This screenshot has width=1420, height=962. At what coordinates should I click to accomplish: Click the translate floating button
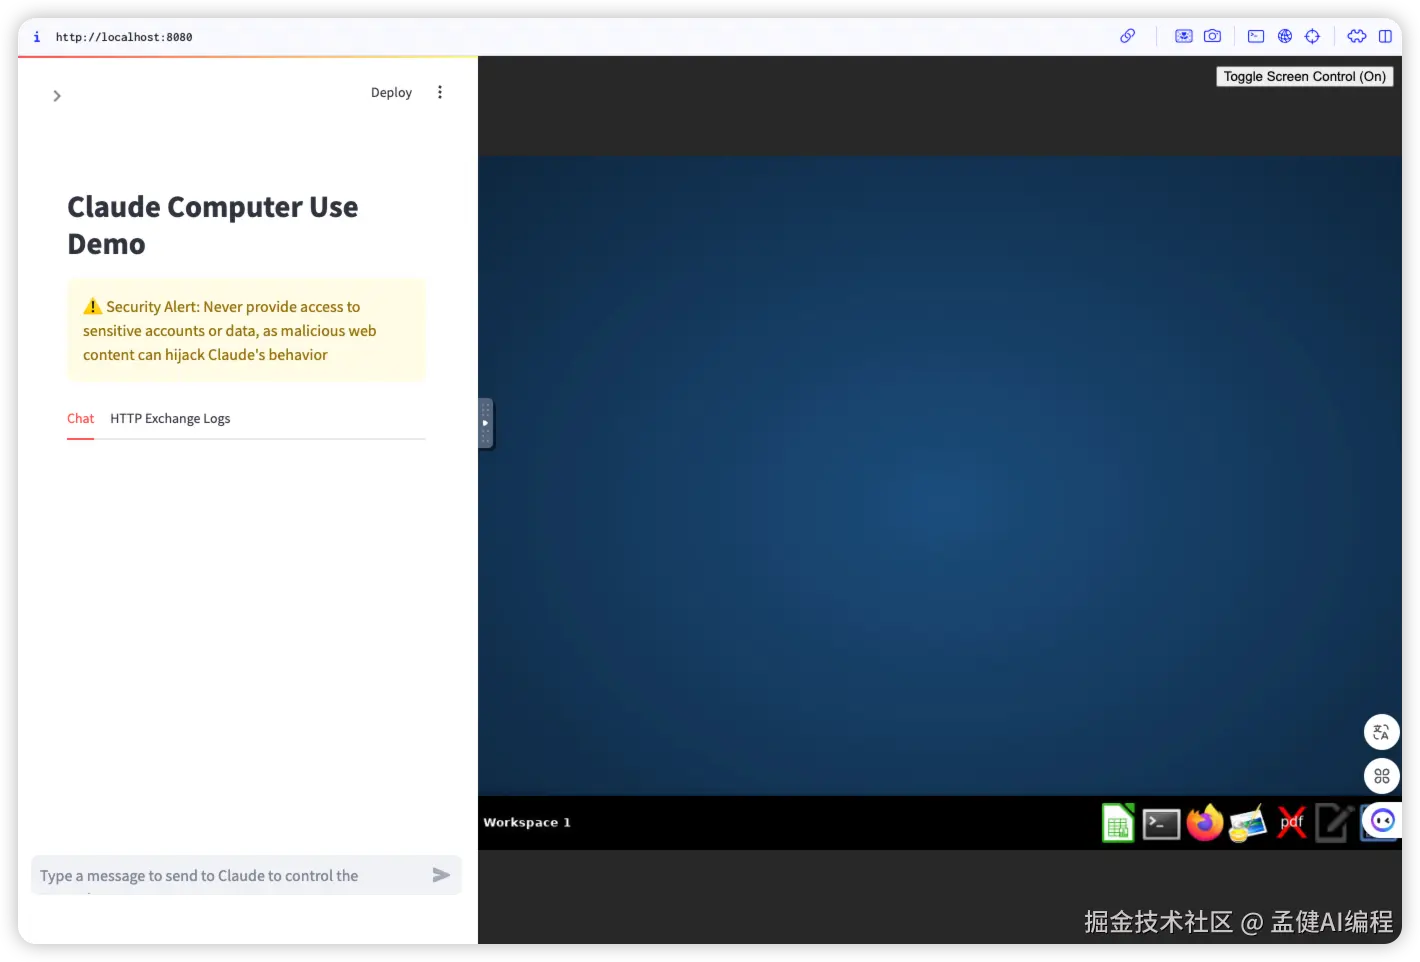[x=1381, y=732]
